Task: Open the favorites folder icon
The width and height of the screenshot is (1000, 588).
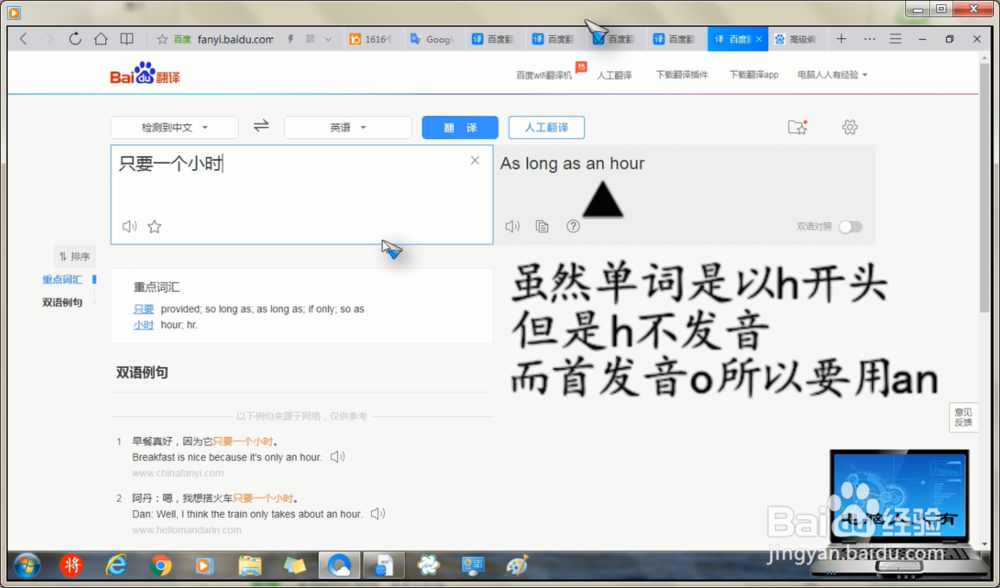Action: coord(797,127)
